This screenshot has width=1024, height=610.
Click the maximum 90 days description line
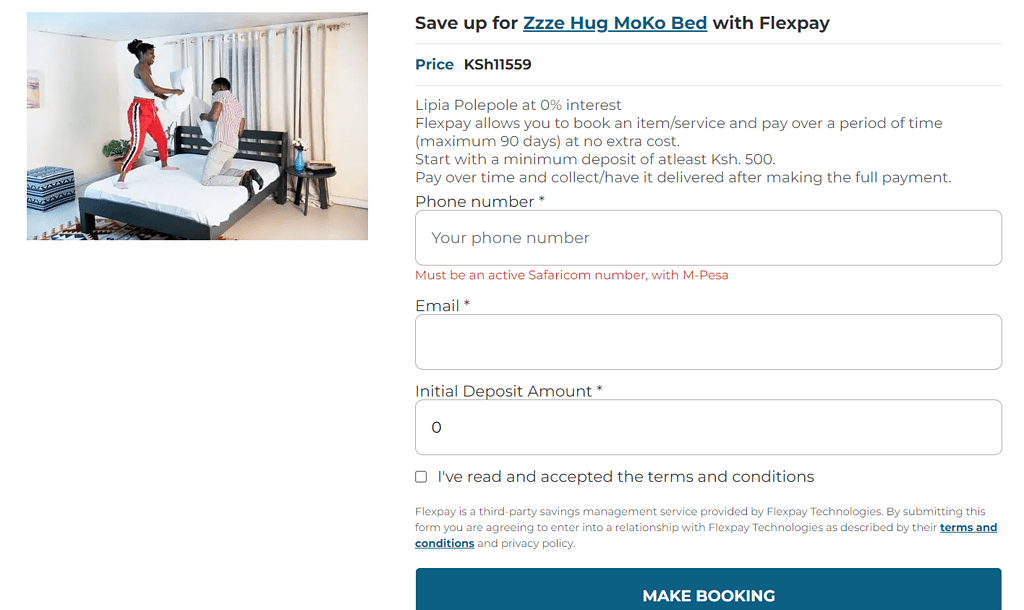click(x=679, y=122)
